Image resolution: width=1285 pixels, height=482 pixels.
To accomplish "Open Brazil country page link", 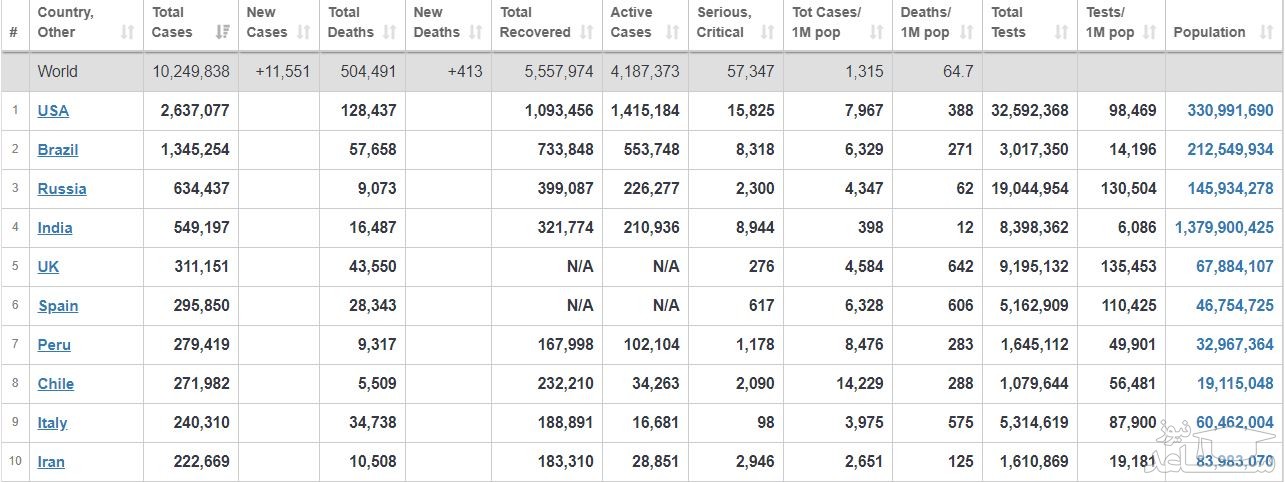I will pos(58,150).
